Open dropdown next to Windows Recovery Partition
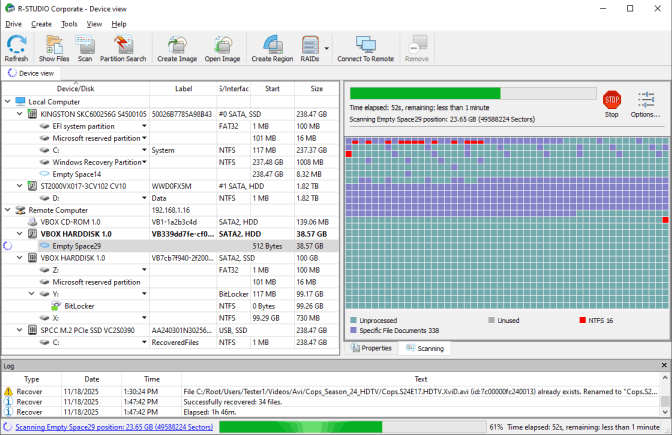This screenshot has width=672, height=435. [x=145, y=162]
